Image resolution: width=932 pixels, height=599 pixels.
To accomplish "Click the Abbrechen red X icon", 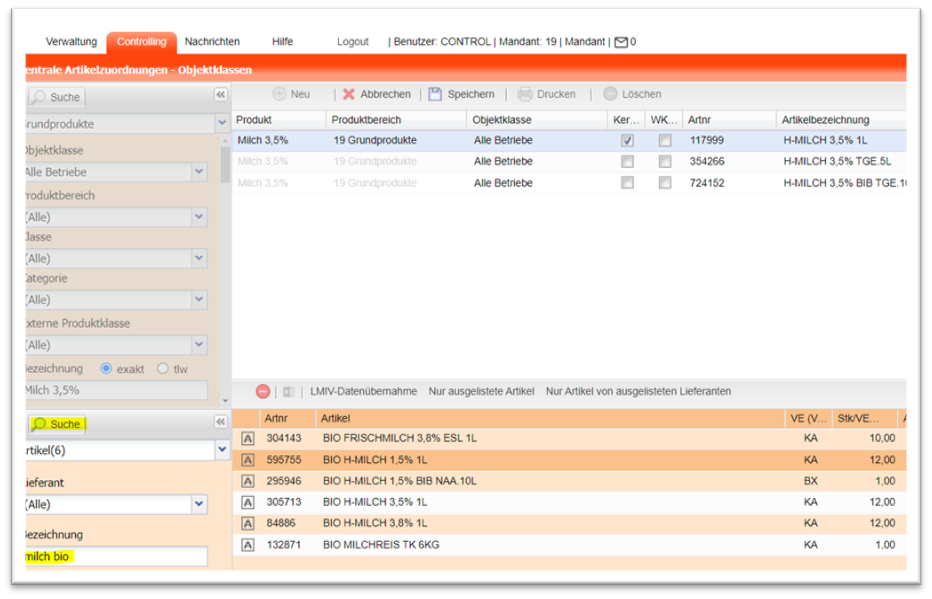I will click(349, 94).
